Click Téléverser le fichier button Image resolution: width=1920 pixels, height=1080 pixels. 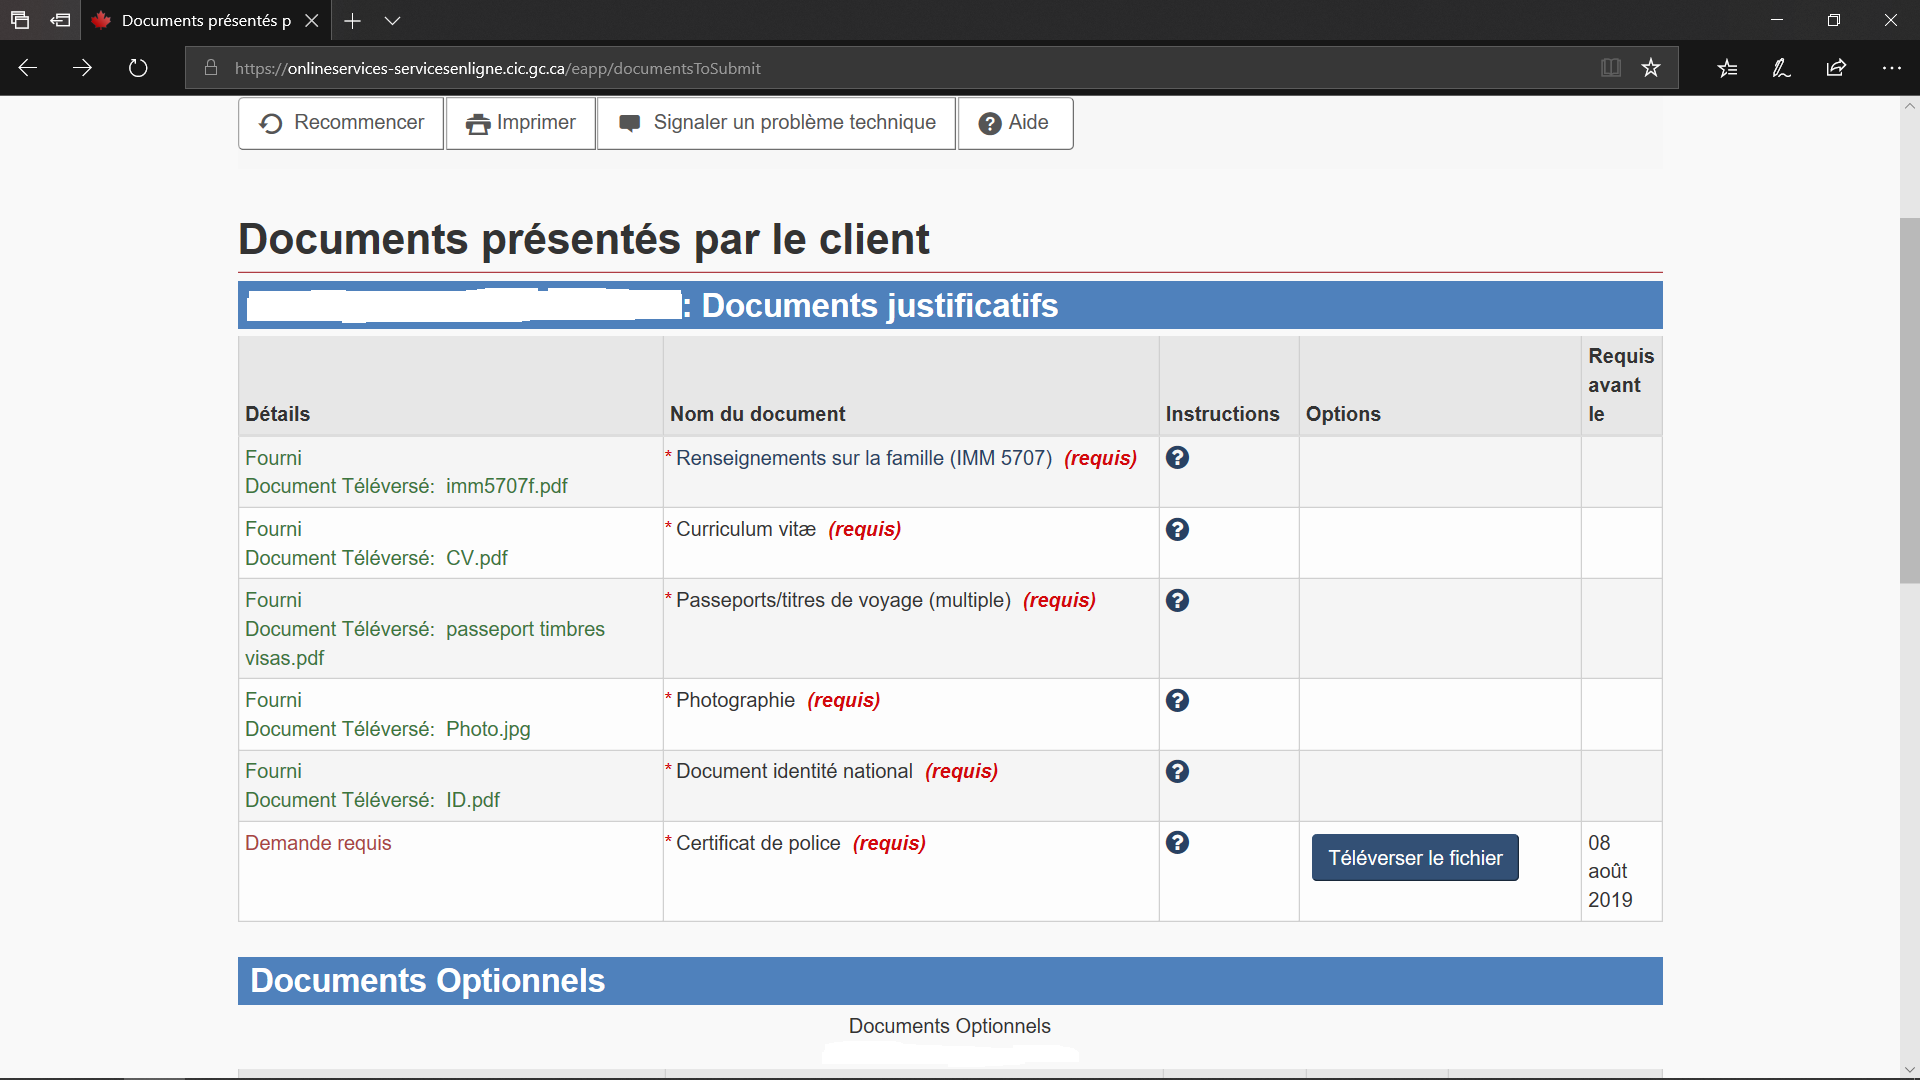point(1414,858)
